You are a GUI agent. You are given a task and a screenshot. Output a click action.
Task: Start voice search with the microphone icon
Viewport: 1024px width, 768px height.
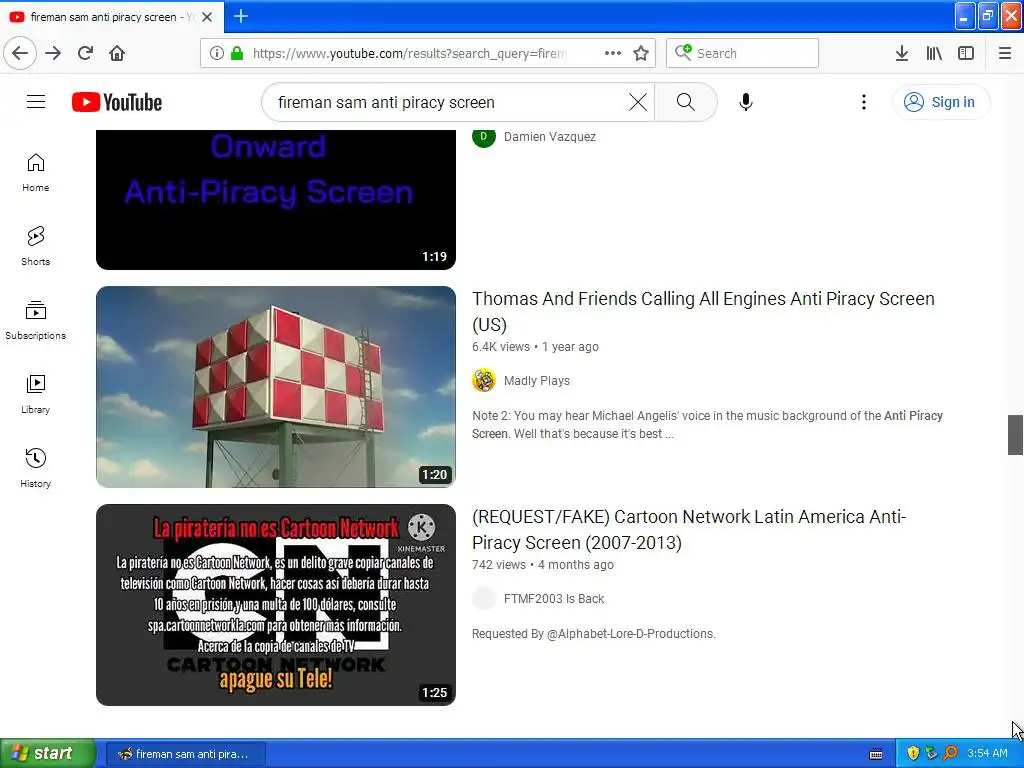coord(746,102)
